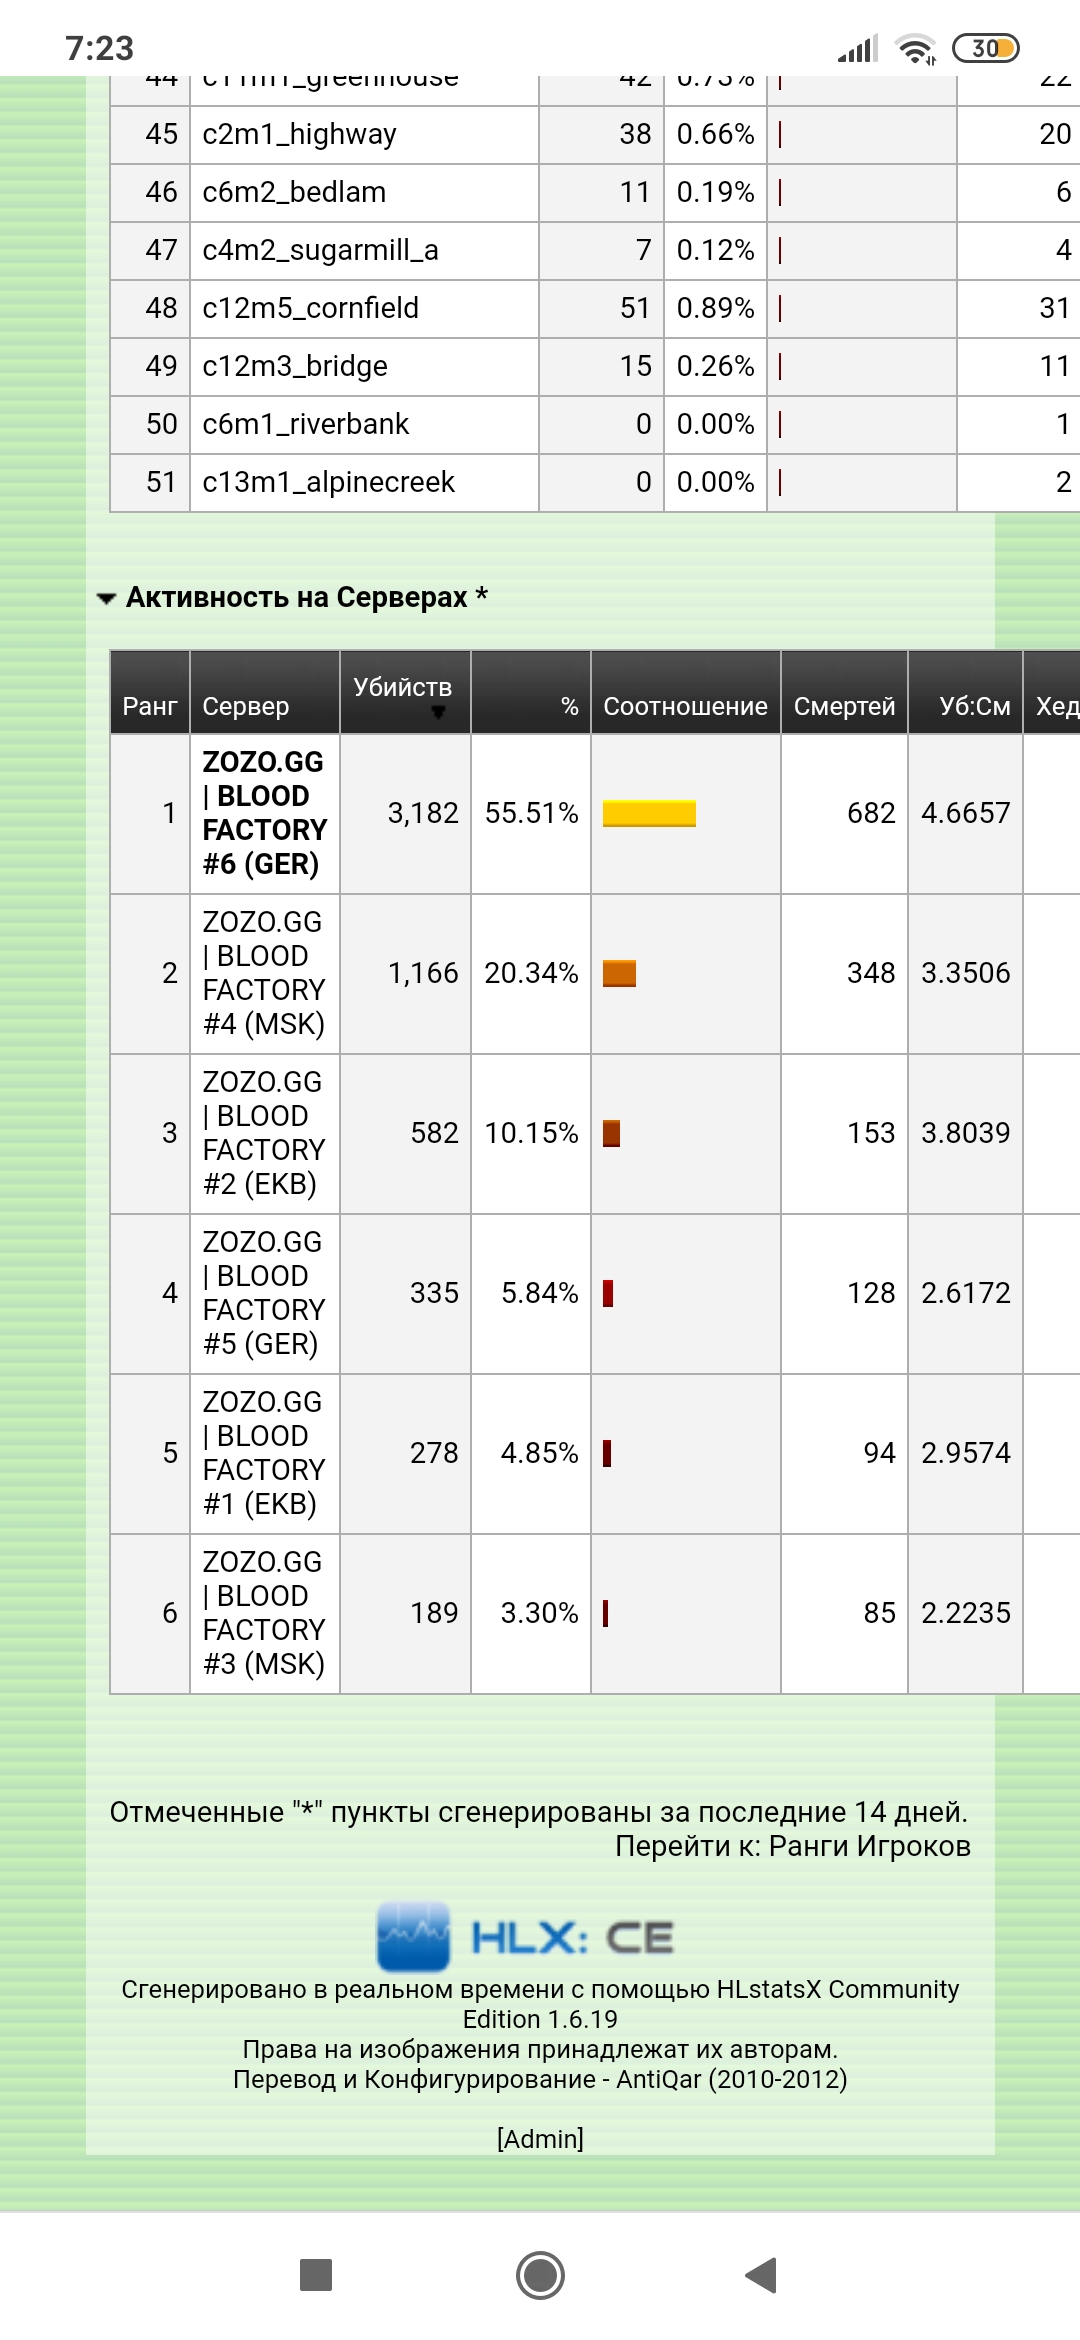1080x2340 pixels.
Task: Sort table by Уб:См column
Action: pos(974,706)
